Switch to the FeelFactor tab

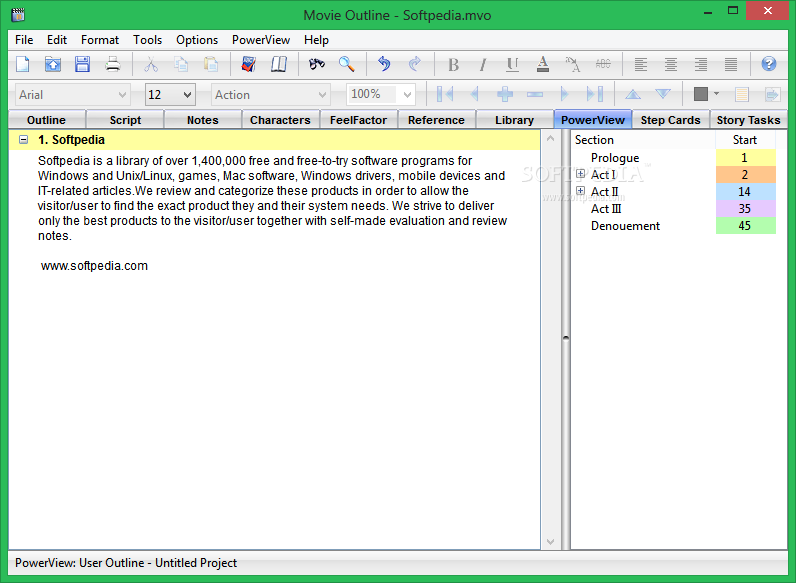[358, 120]
